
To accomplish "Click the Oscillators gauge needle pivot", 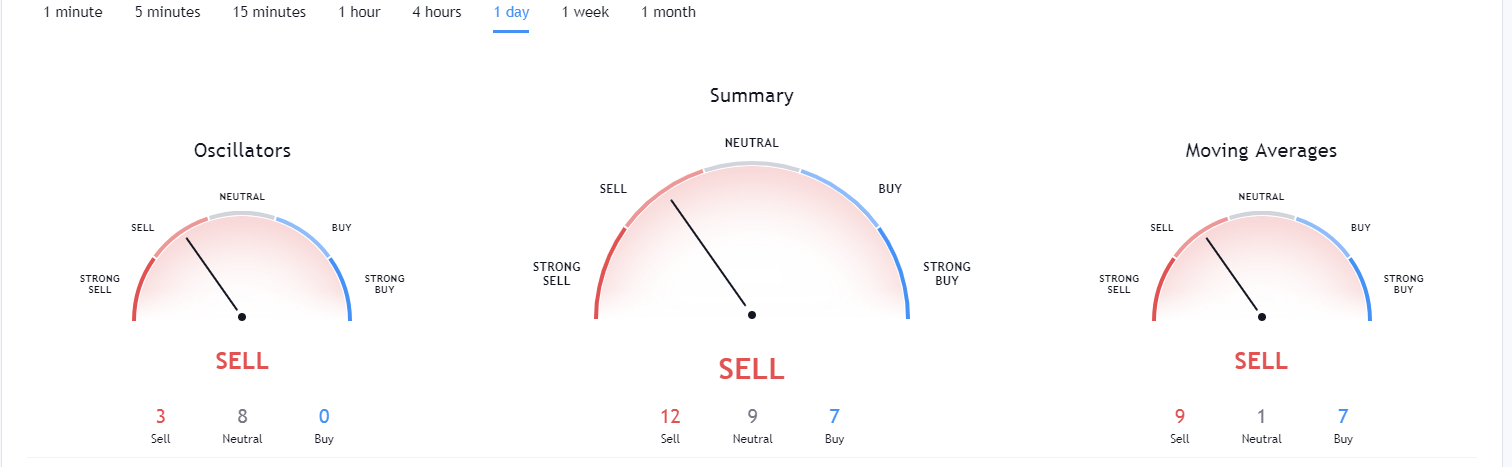I will point(242,317).
